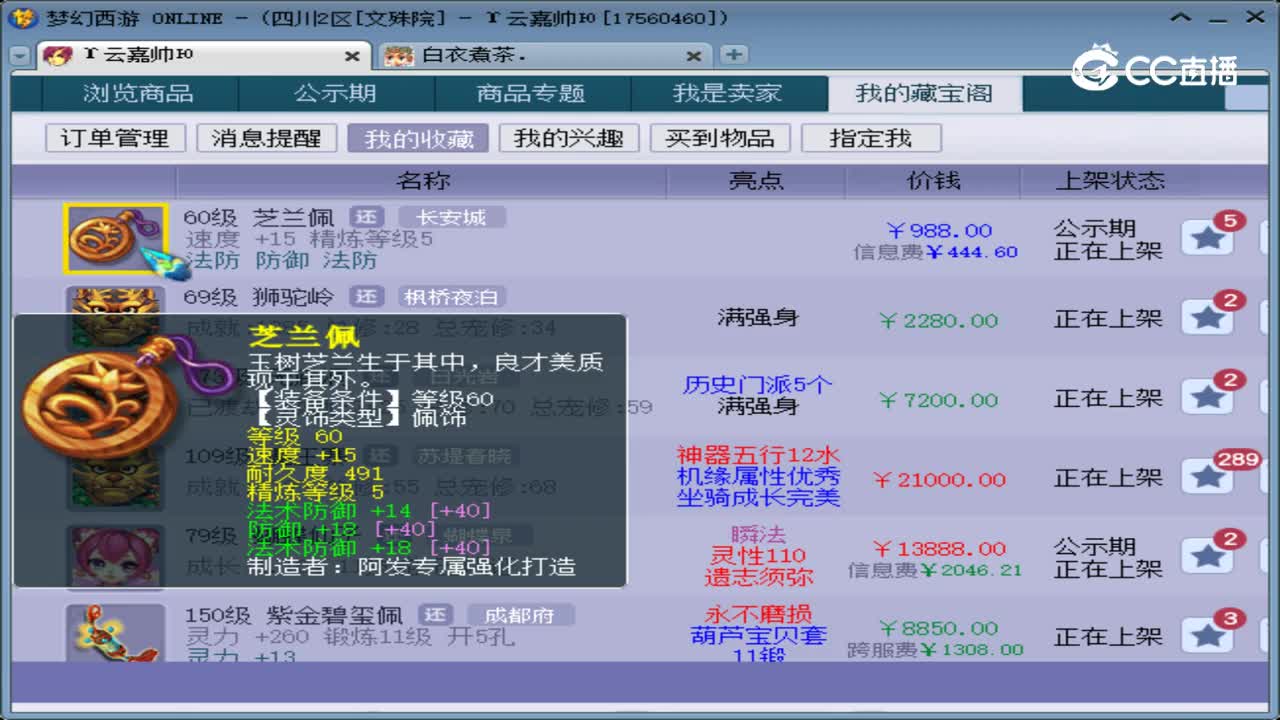Click the 永不磨损 highlight text

[x=758, y=614]
